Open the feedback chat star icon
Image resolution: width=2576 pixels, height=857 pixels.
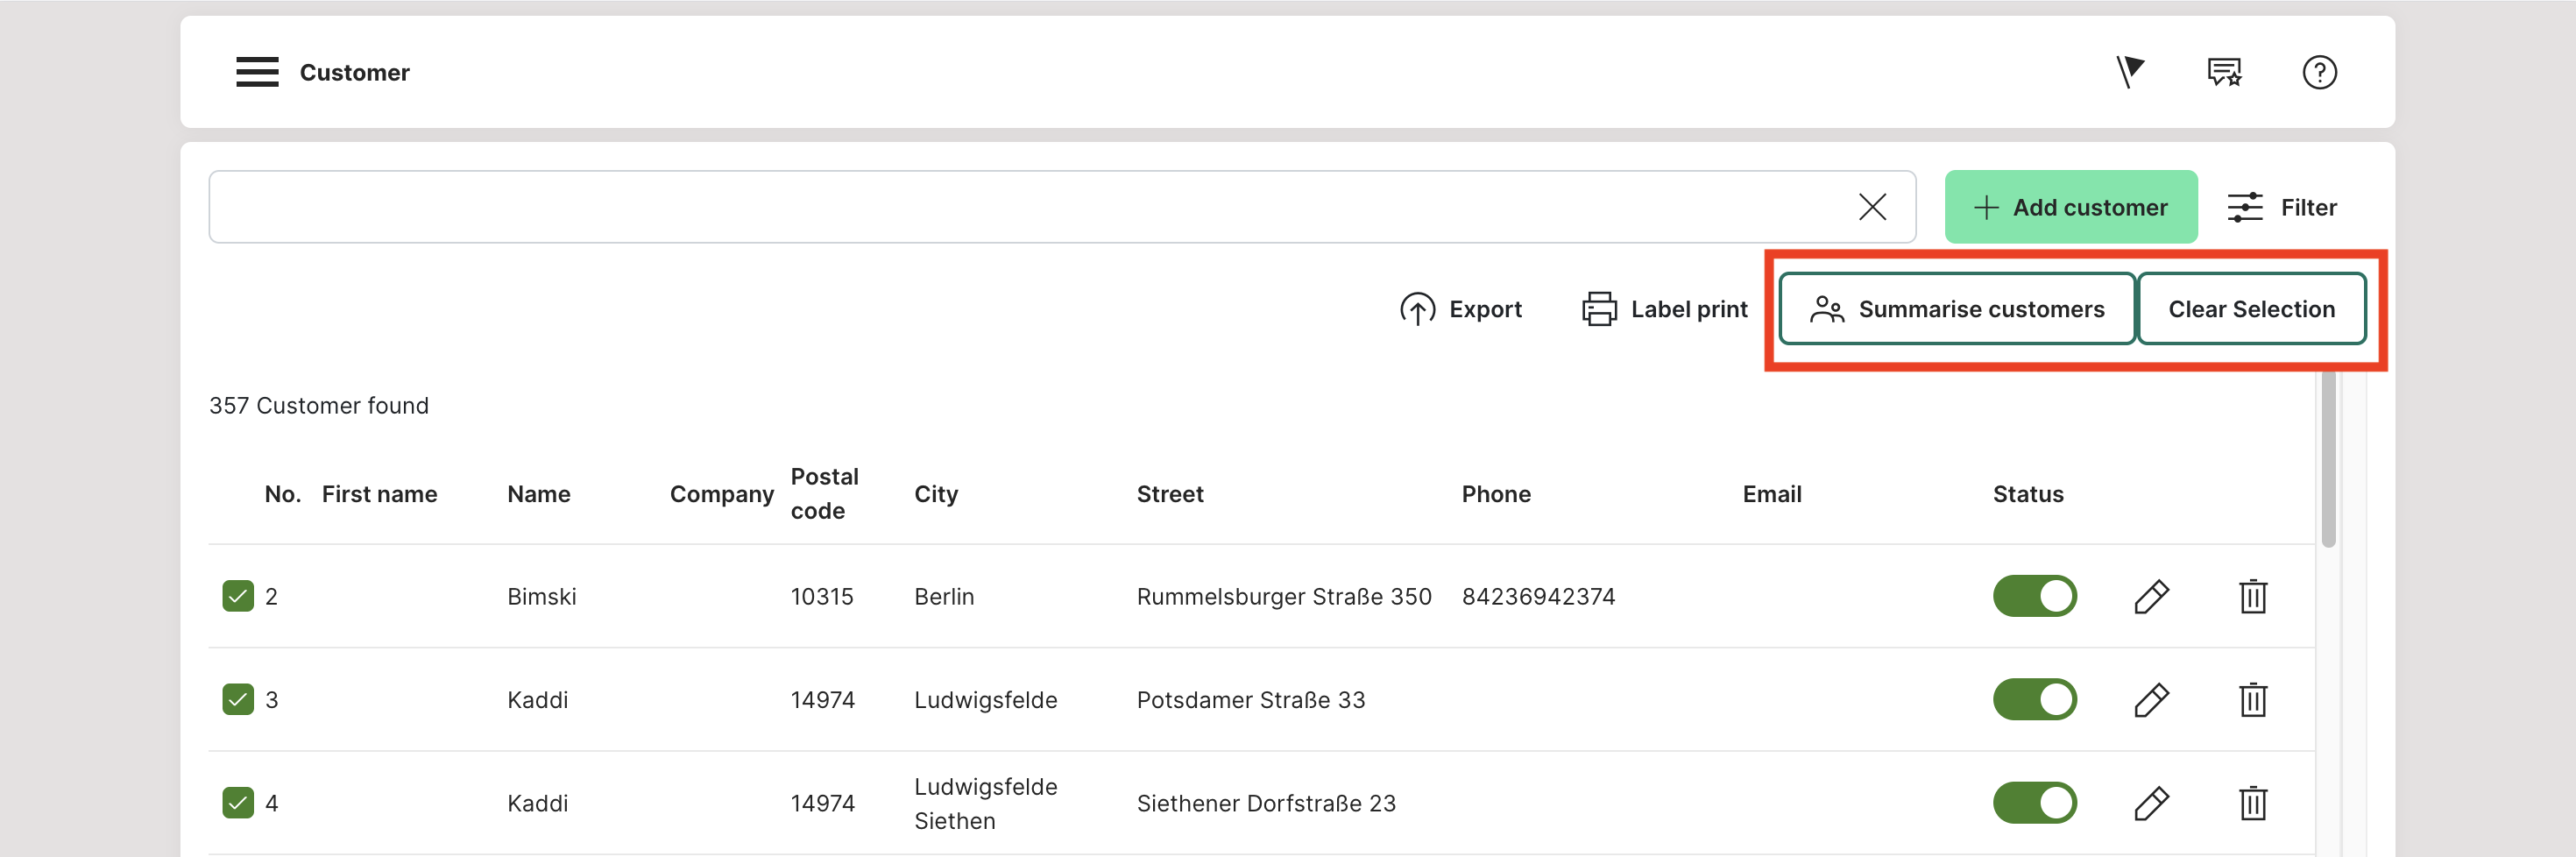click(x=2224, y=72)
